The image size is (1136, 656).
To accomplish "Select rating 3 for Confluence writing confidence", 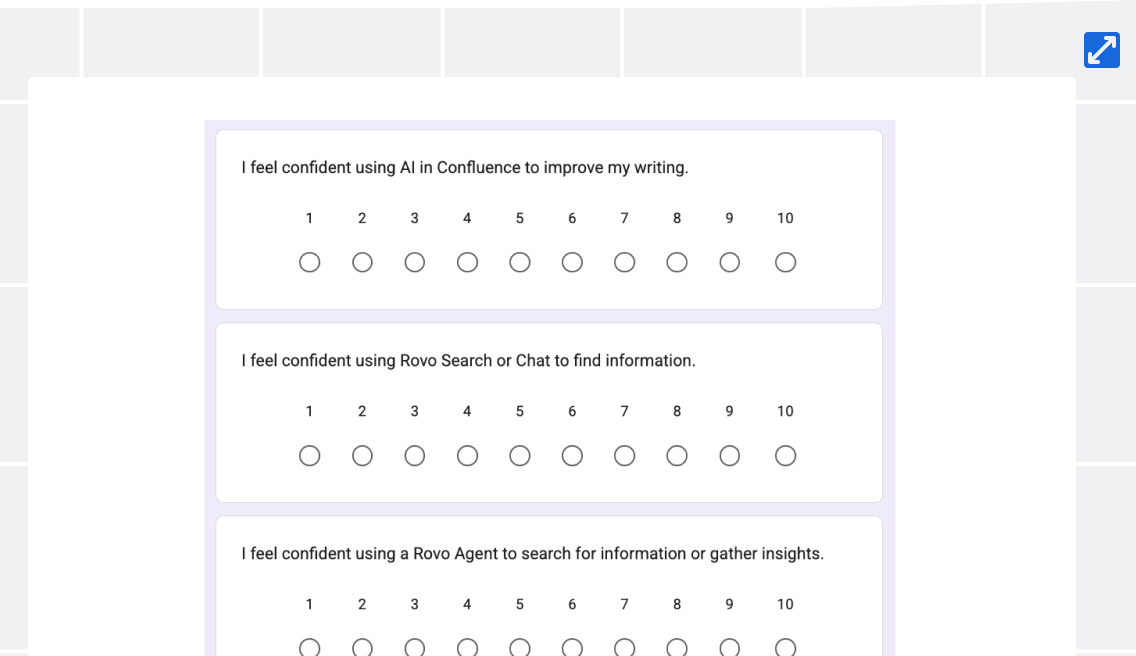I will click(414, 262).
